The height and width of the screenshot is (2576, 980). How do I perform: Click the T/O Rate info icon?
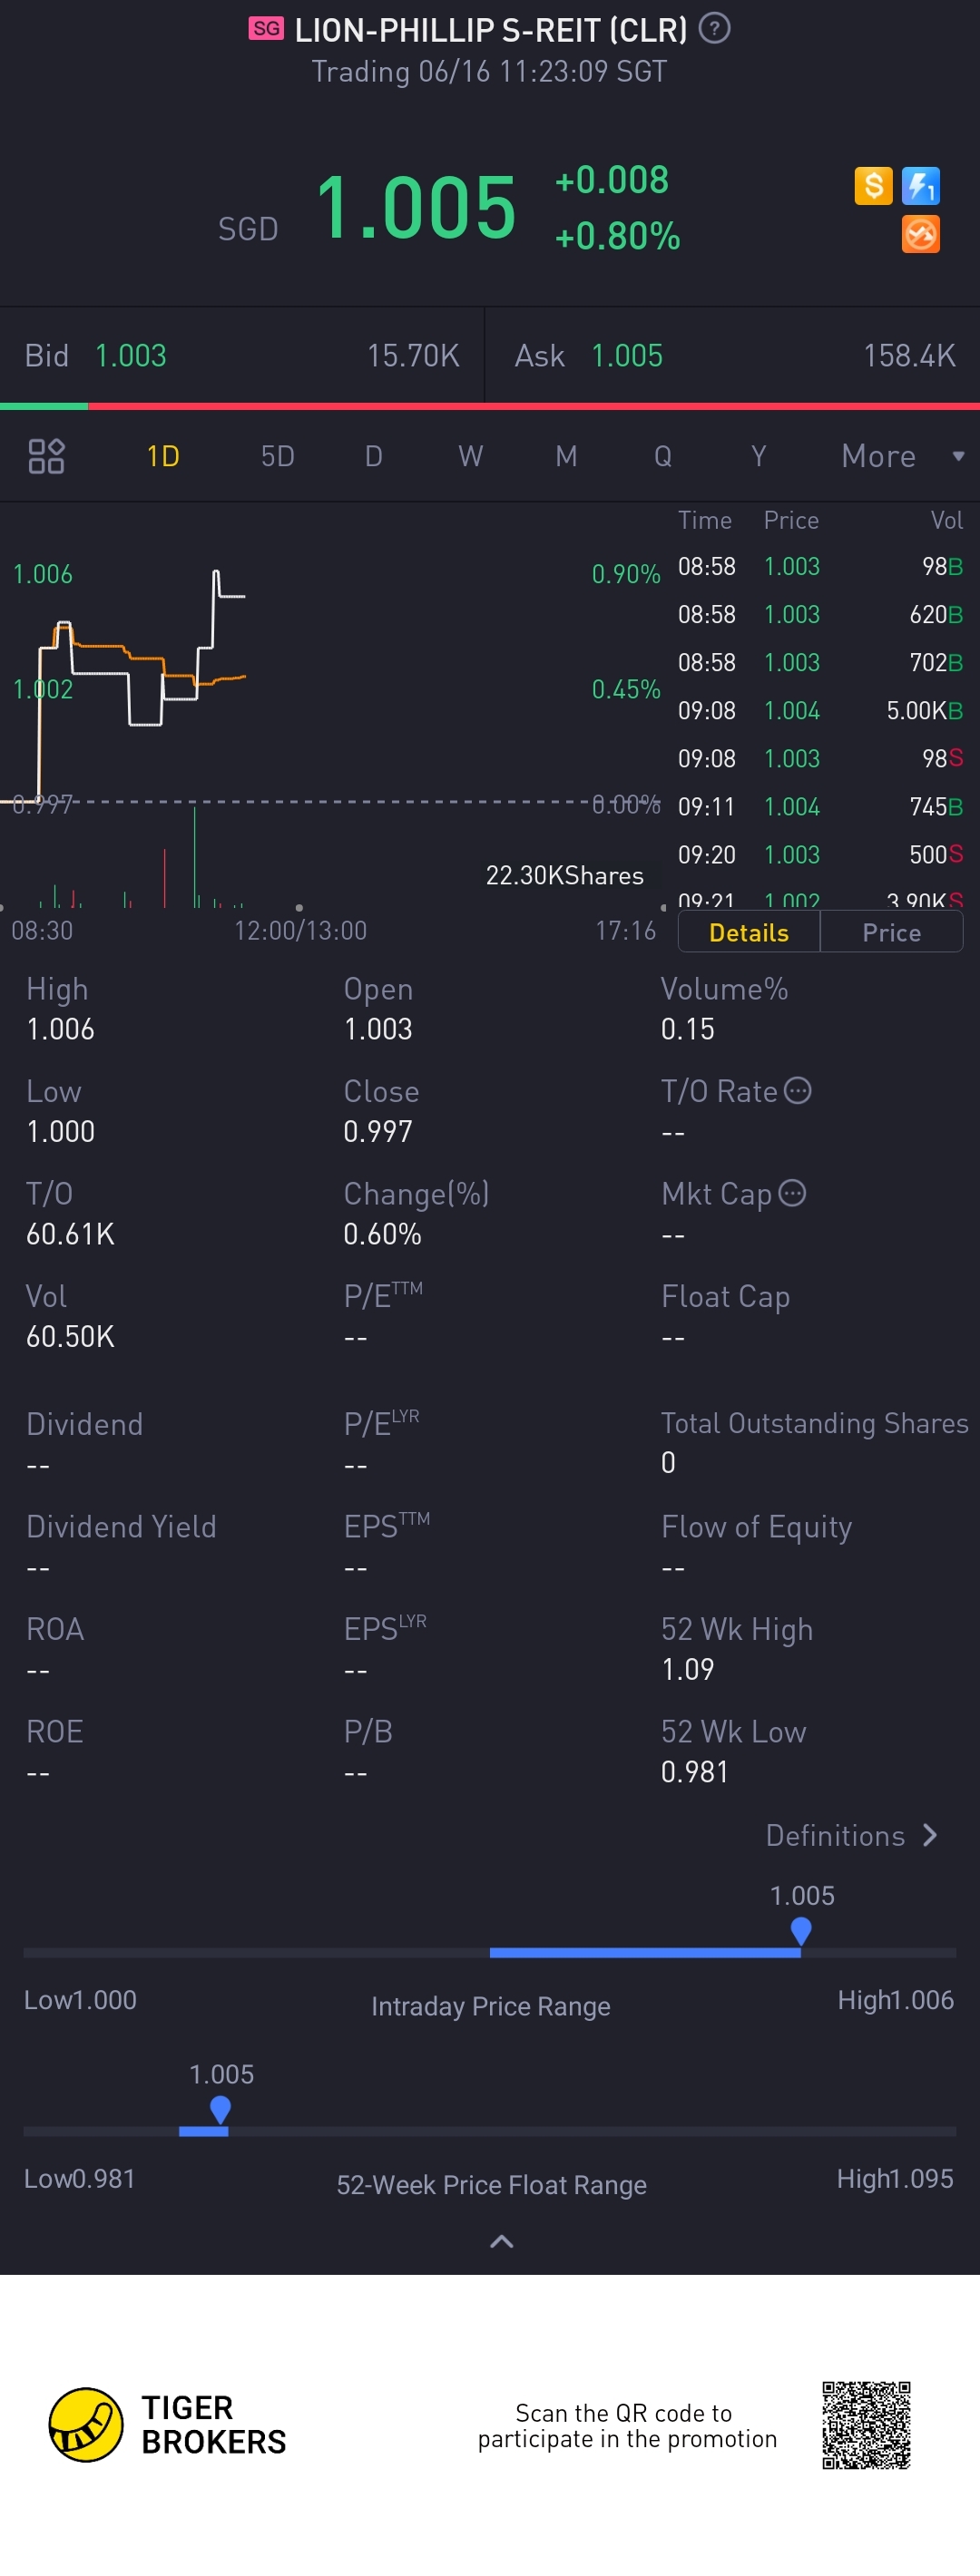797,1090
